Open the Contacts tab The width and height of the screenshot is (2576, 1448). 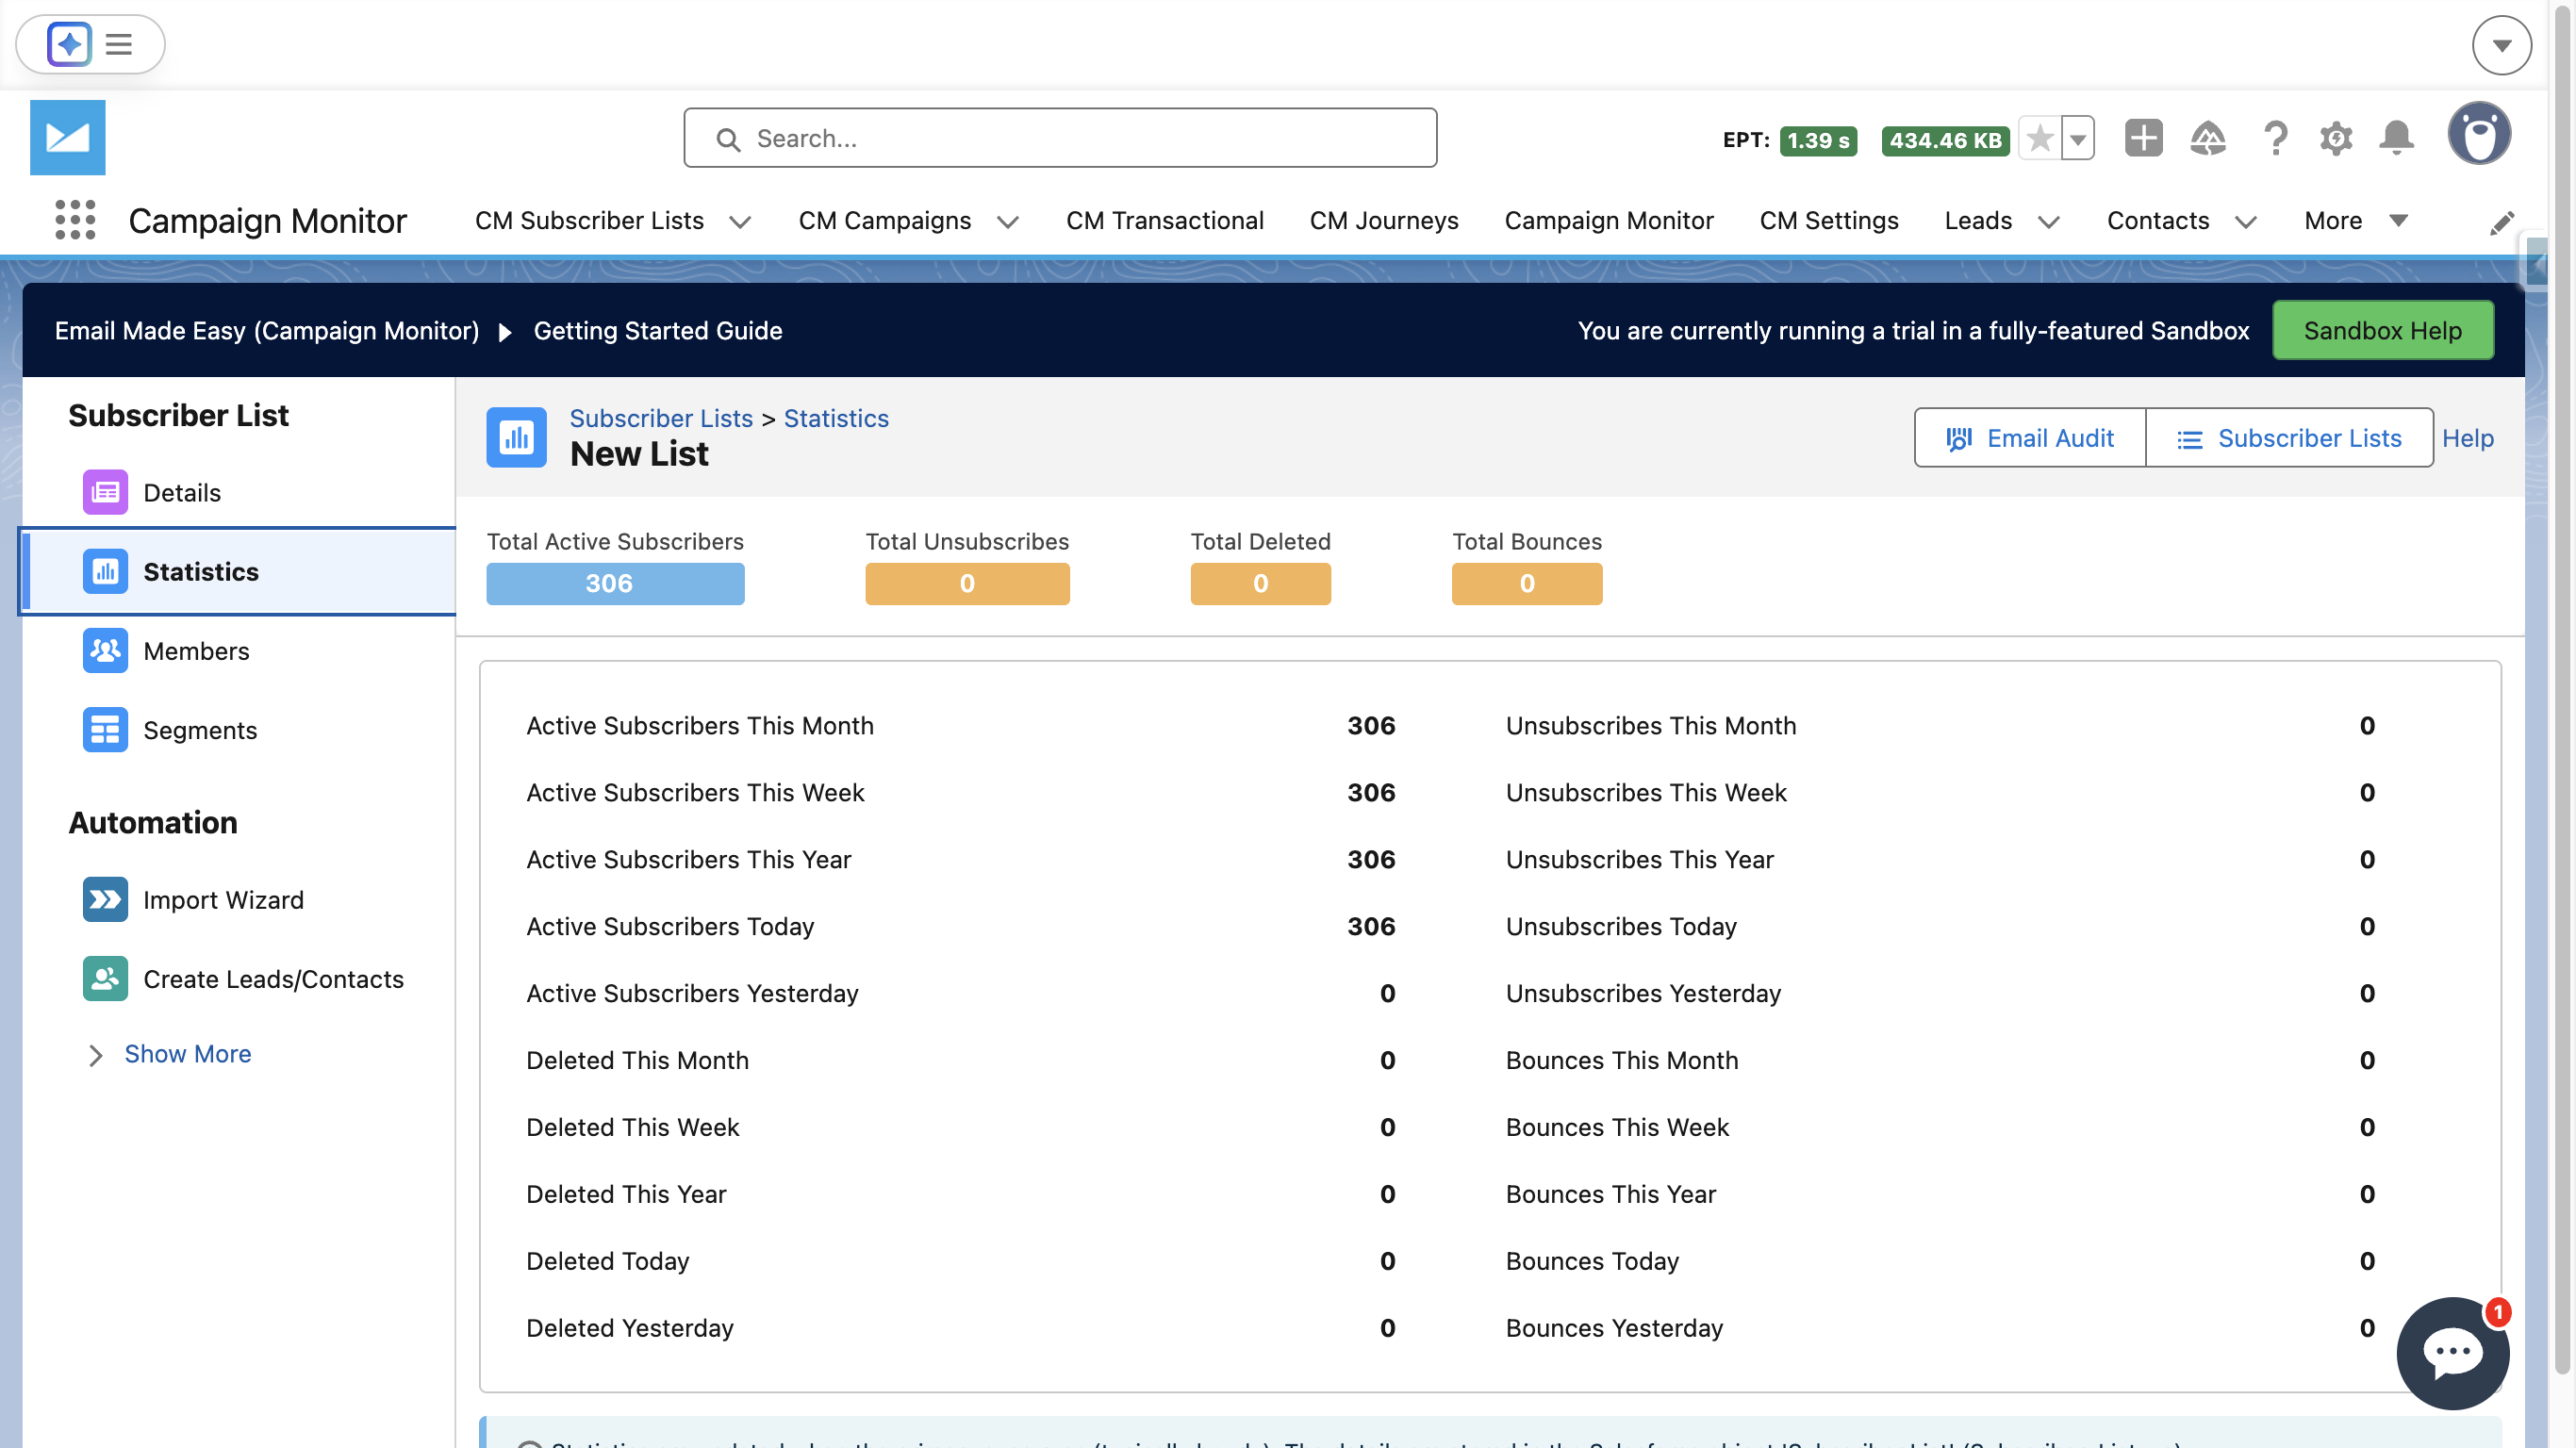2158,220
